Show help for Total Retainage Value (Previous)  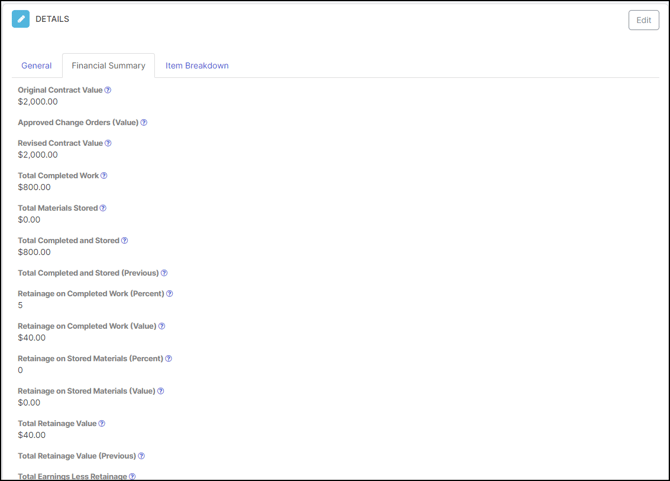(x=141, y=456)
